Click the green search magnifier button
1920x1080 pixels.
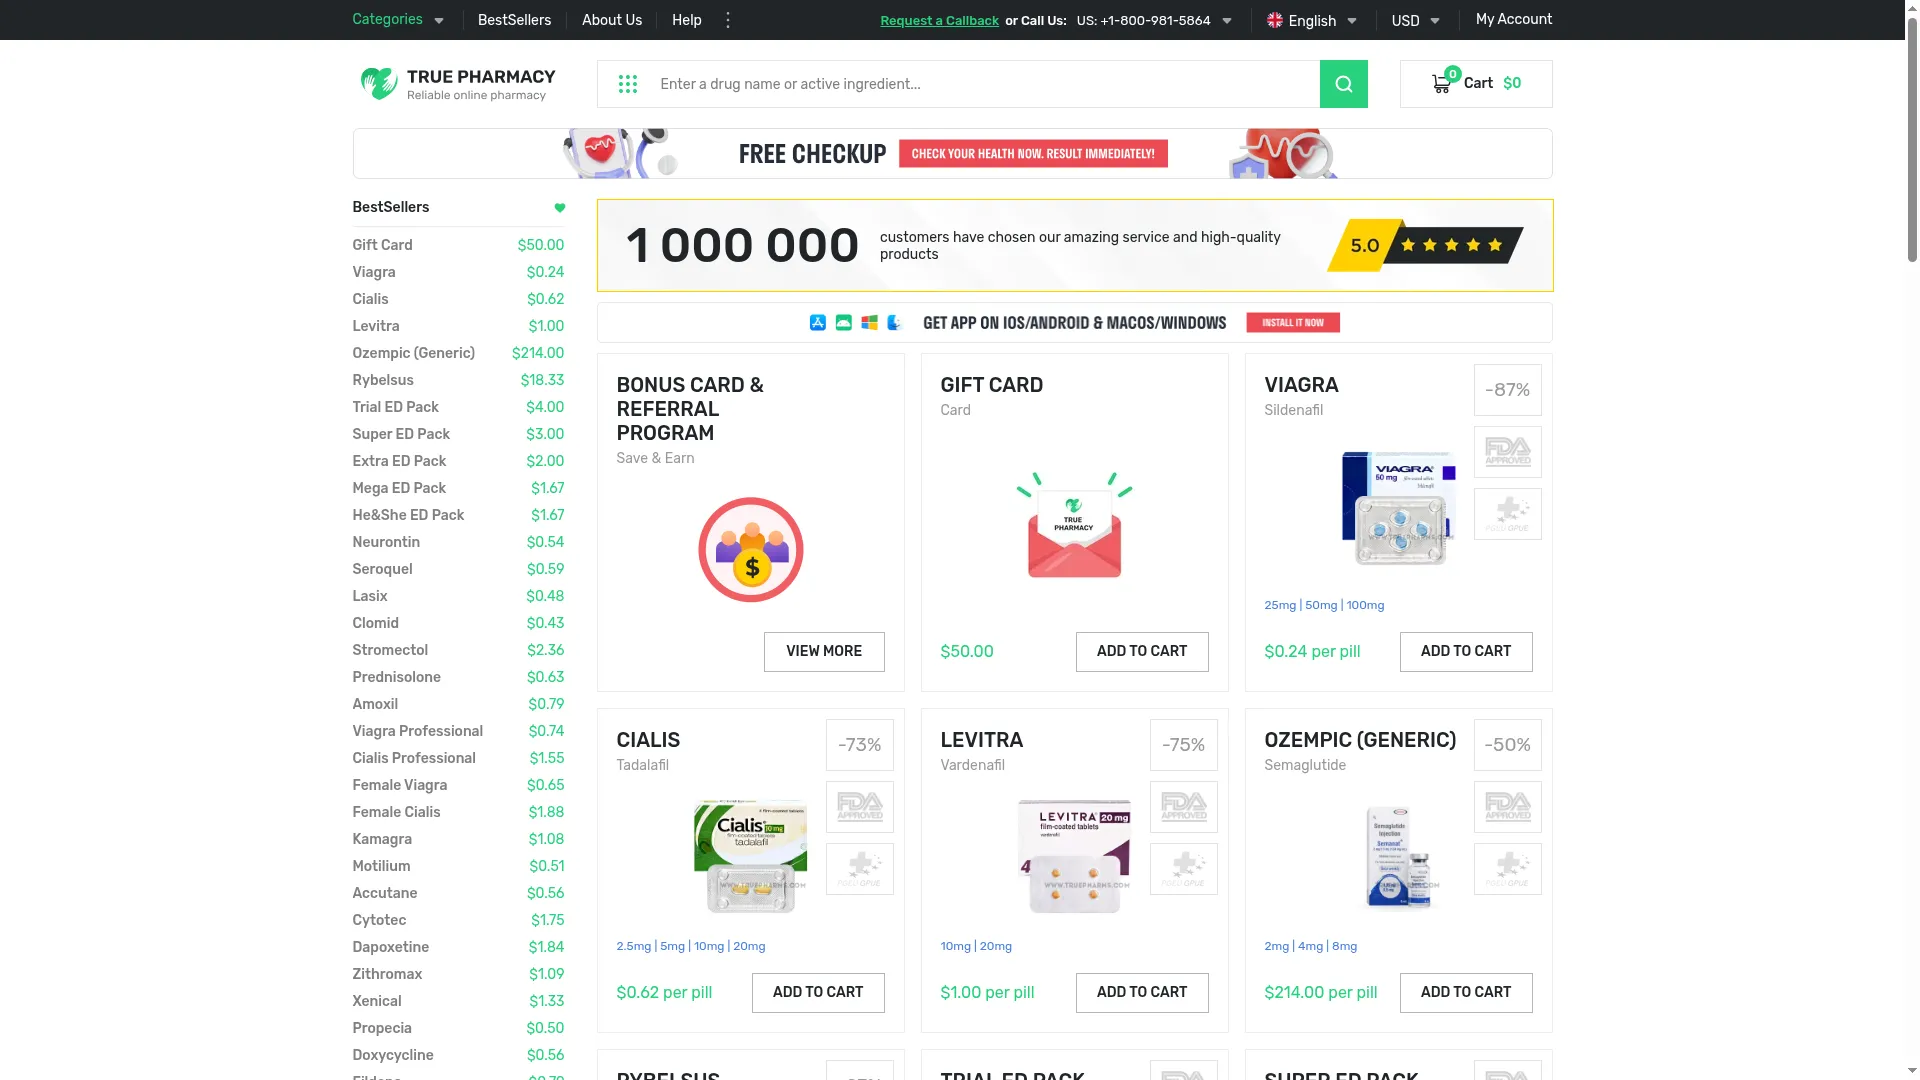click(1343, 84)
